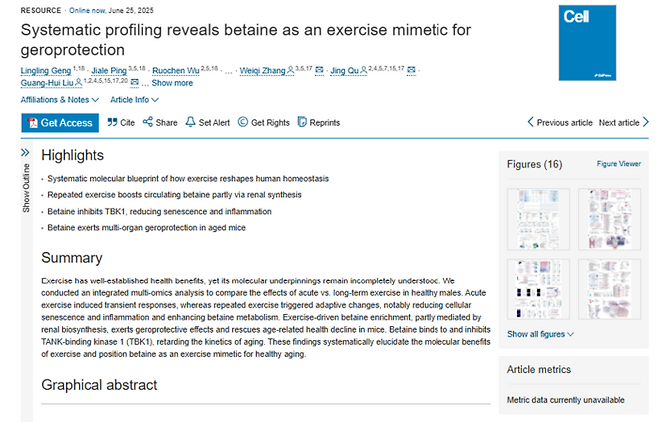Email Weiqi Zhang via envelope icon
This screenshot has width=658, height=422.
(319, 71)
